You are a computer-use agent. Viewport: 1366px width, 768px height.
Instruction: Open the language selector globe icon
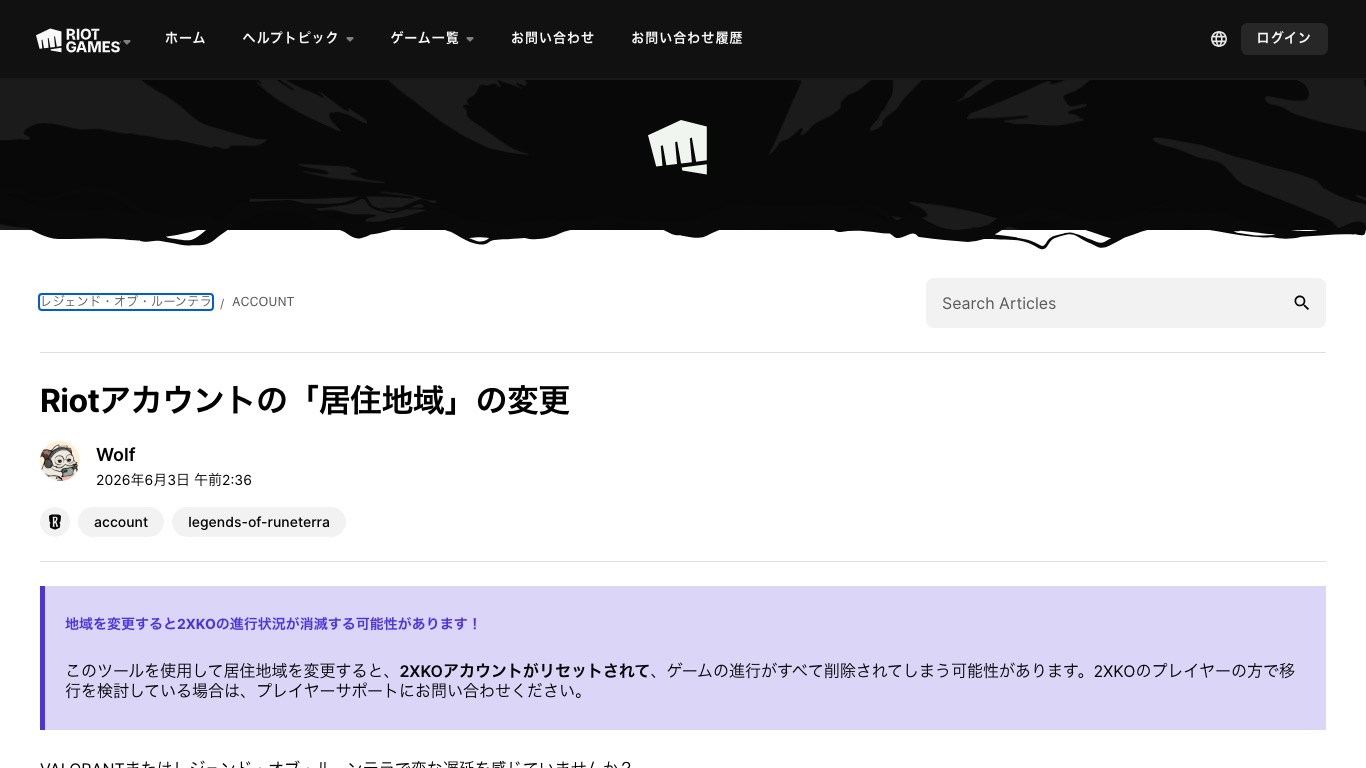click(1218, 39)
